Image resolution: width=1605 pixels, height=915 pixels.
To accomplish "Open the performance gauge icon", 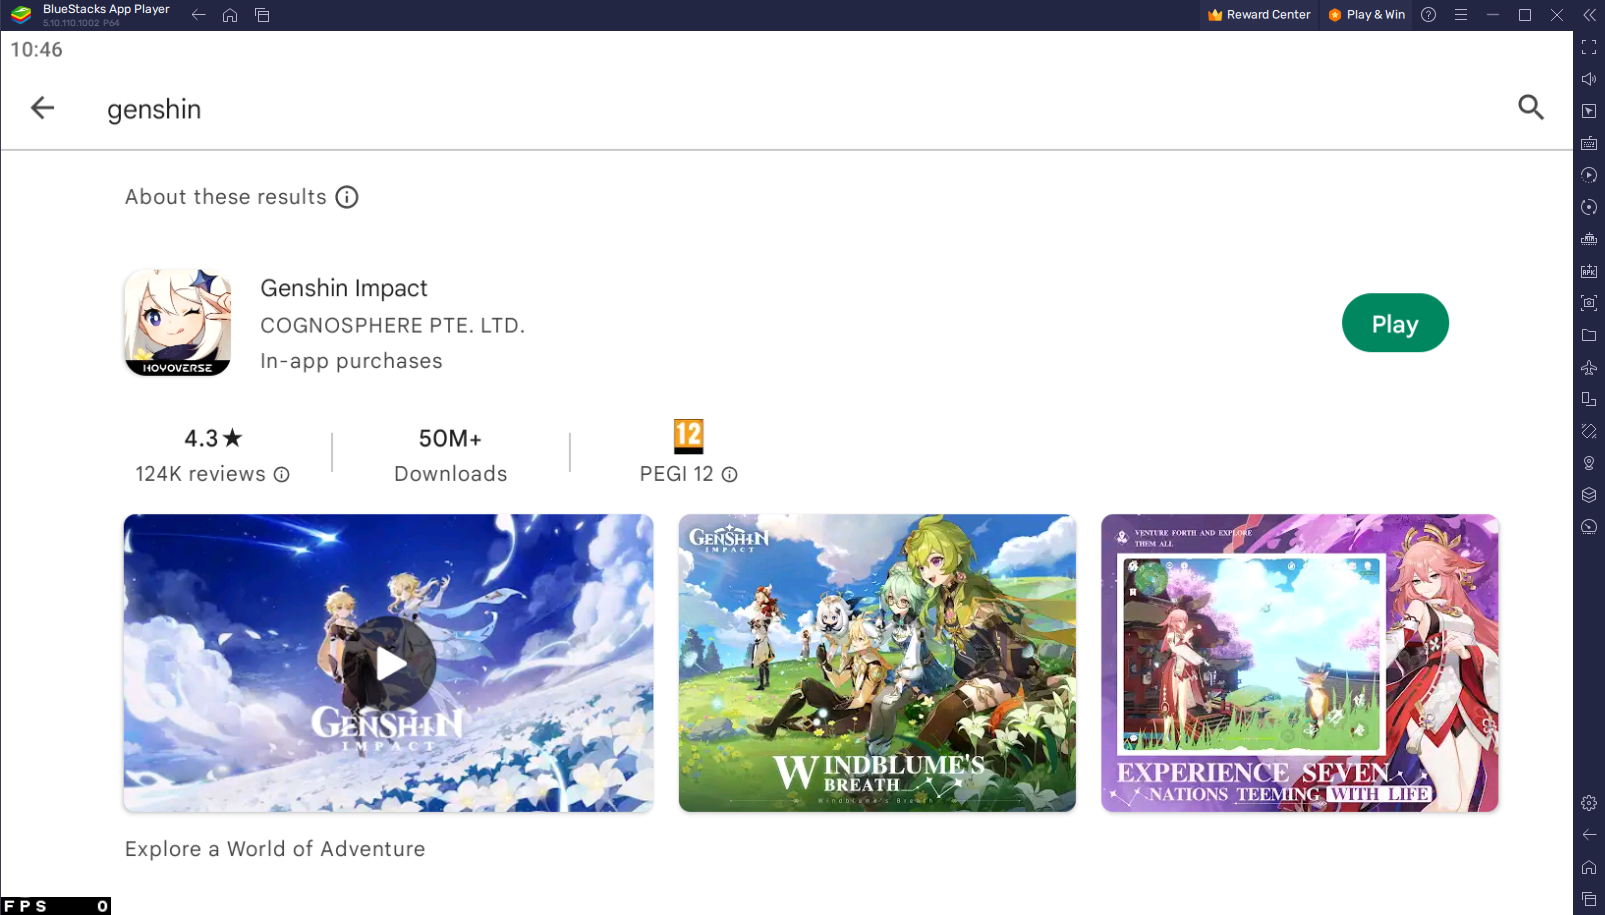I will tap(1589, 527).
